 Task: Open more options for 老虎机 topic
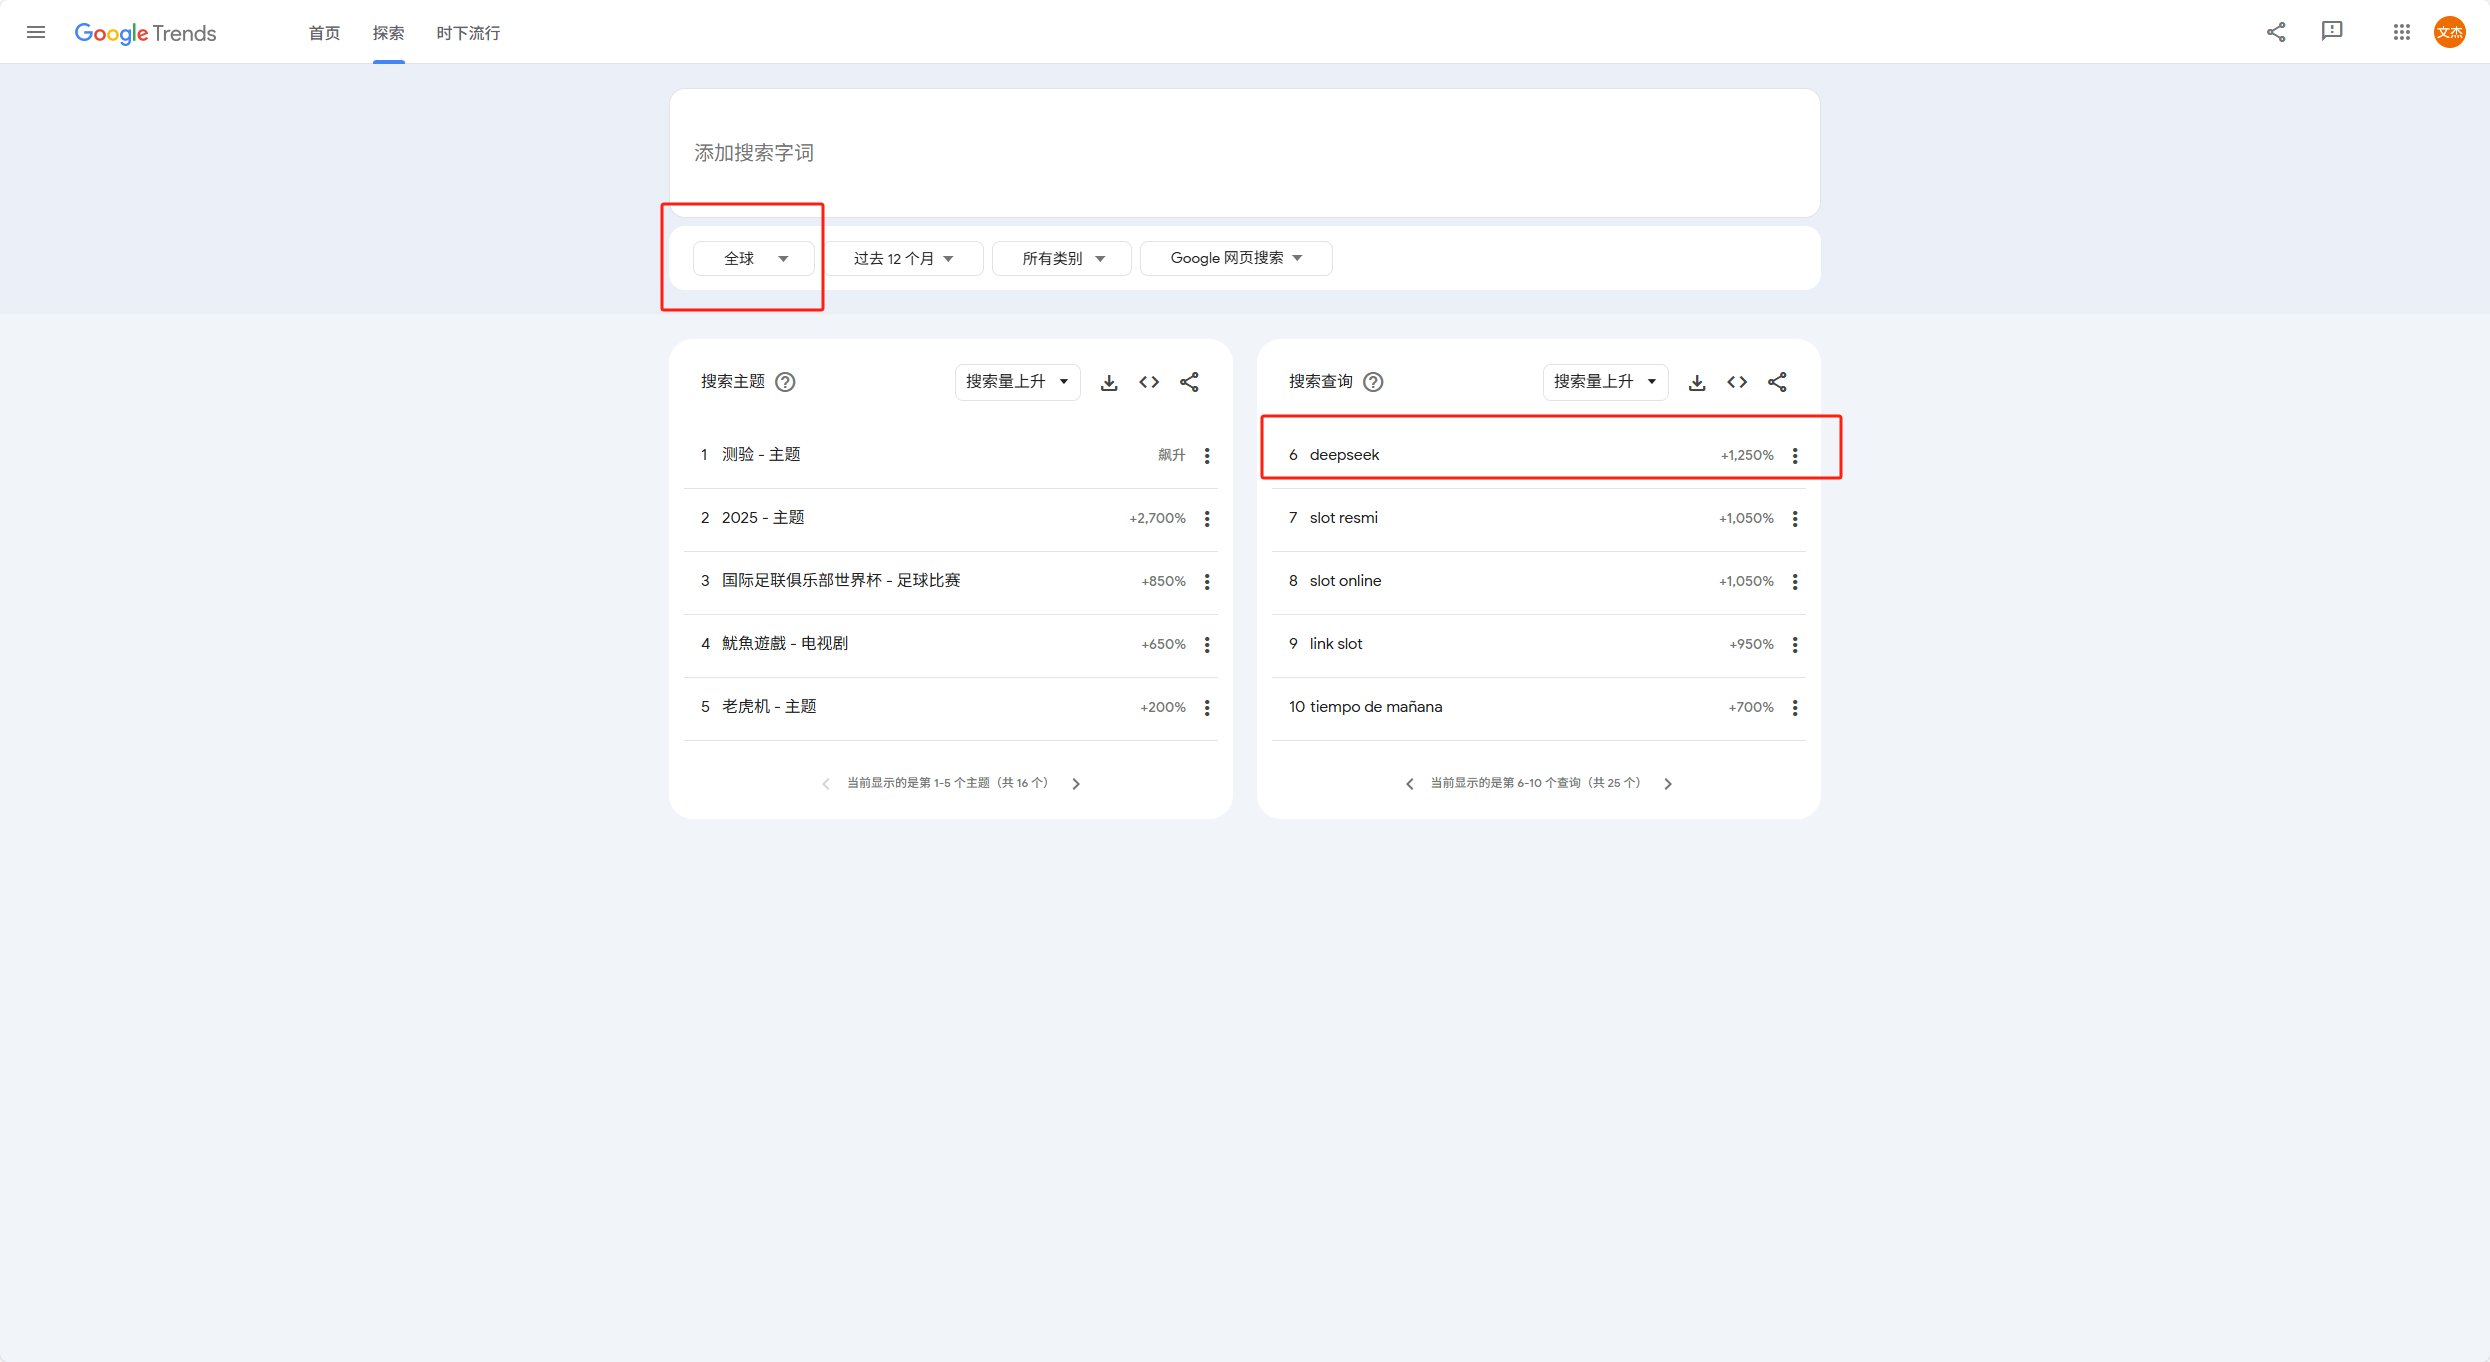(x=1207, y=707)
